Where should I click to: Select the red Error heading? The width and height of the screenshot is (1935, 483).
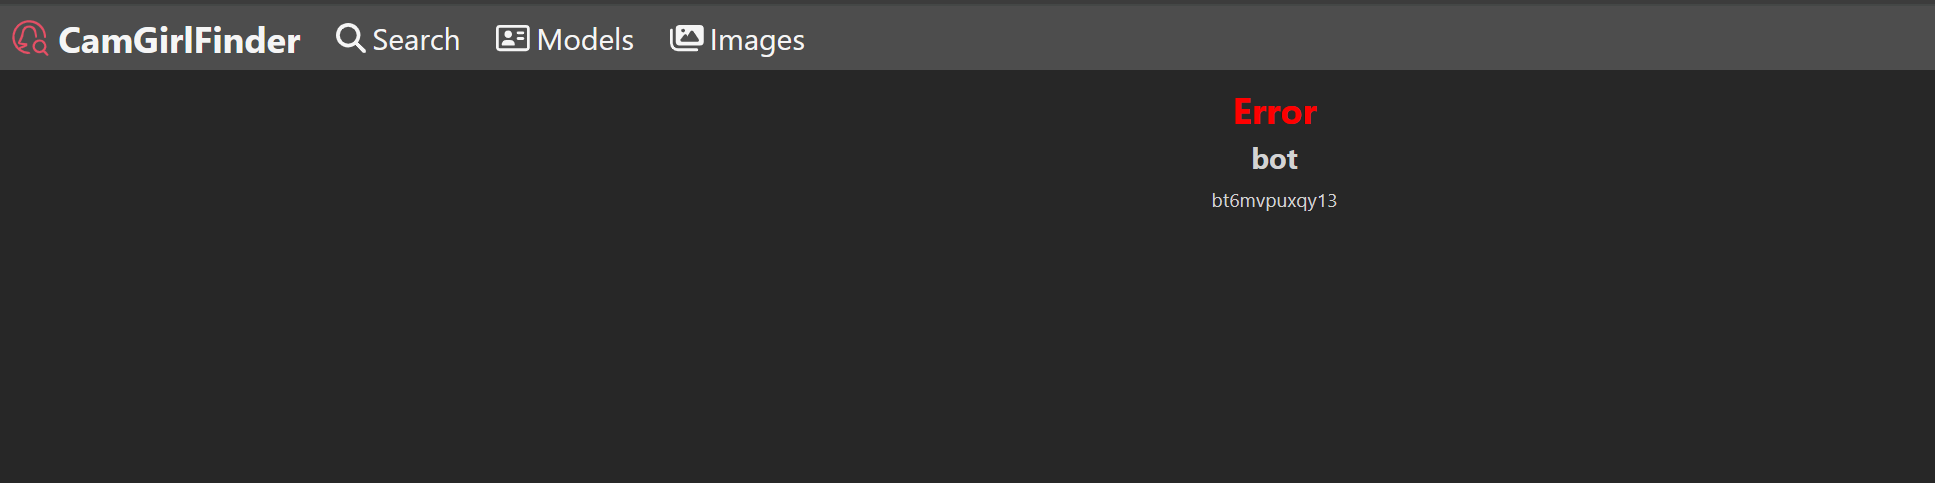1274,112
